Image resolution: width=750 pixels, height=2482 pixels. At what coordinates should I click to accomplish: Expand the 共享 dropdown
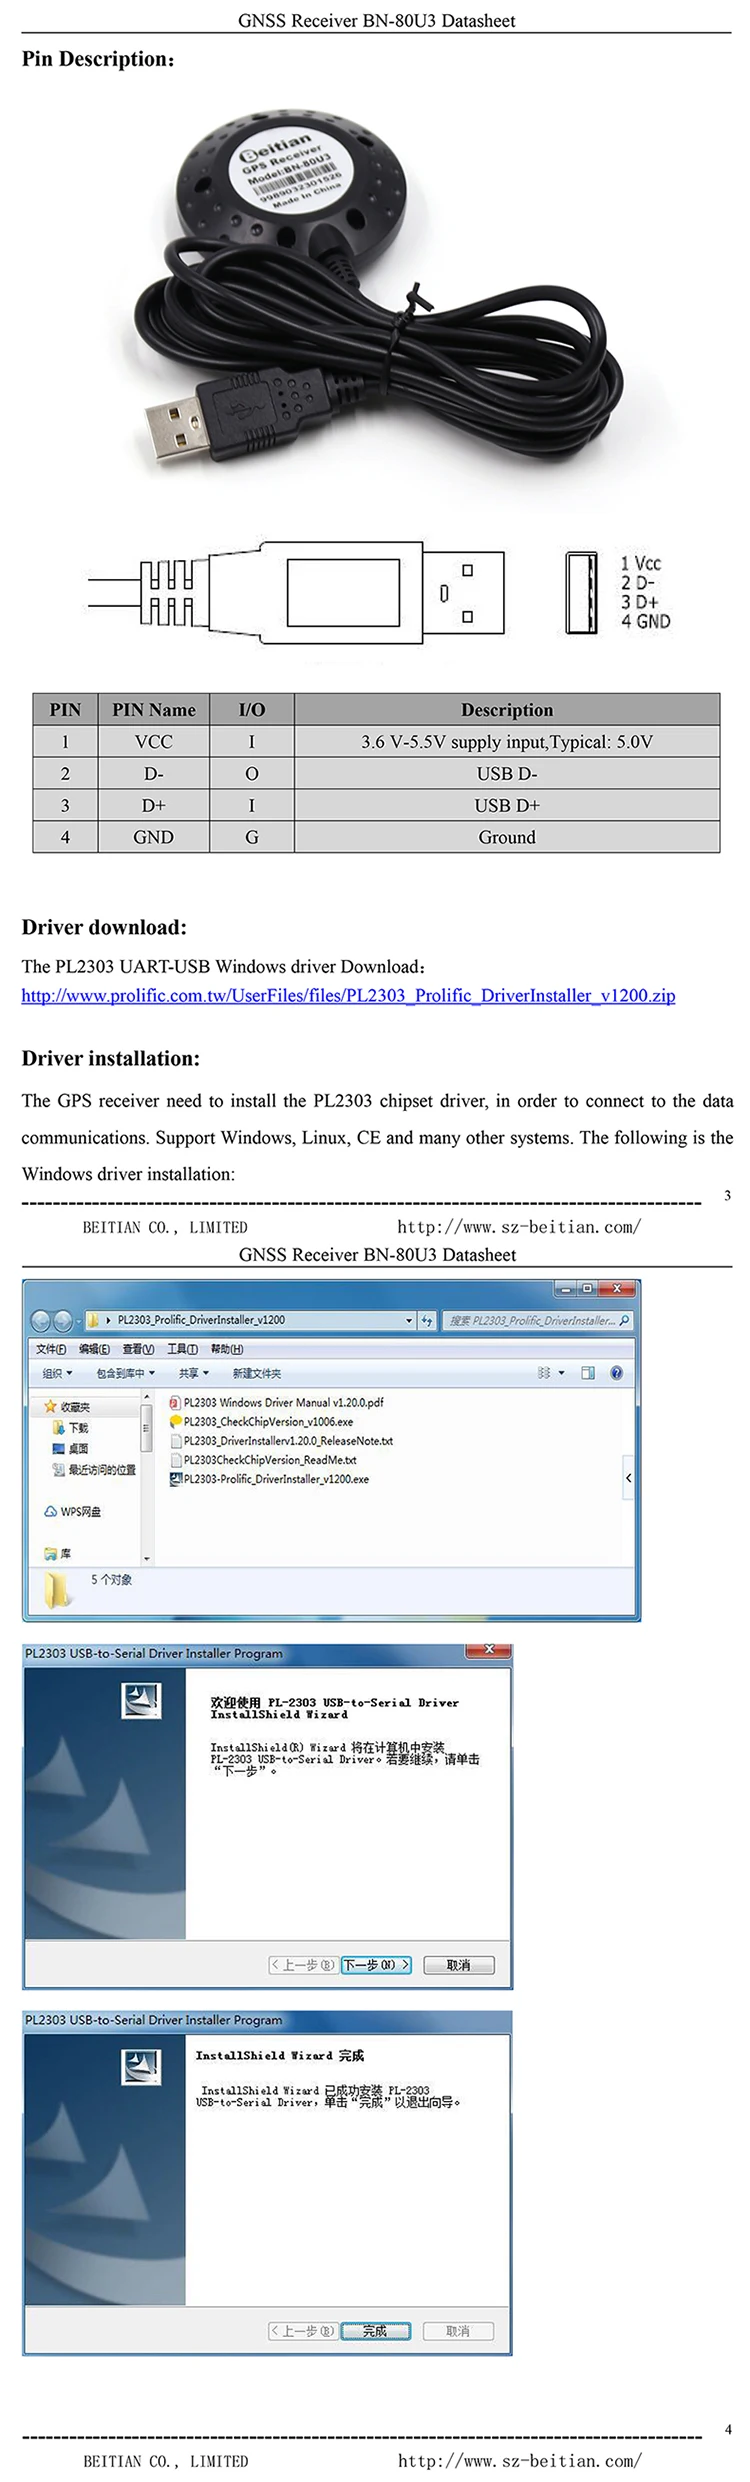[193, 1373]
